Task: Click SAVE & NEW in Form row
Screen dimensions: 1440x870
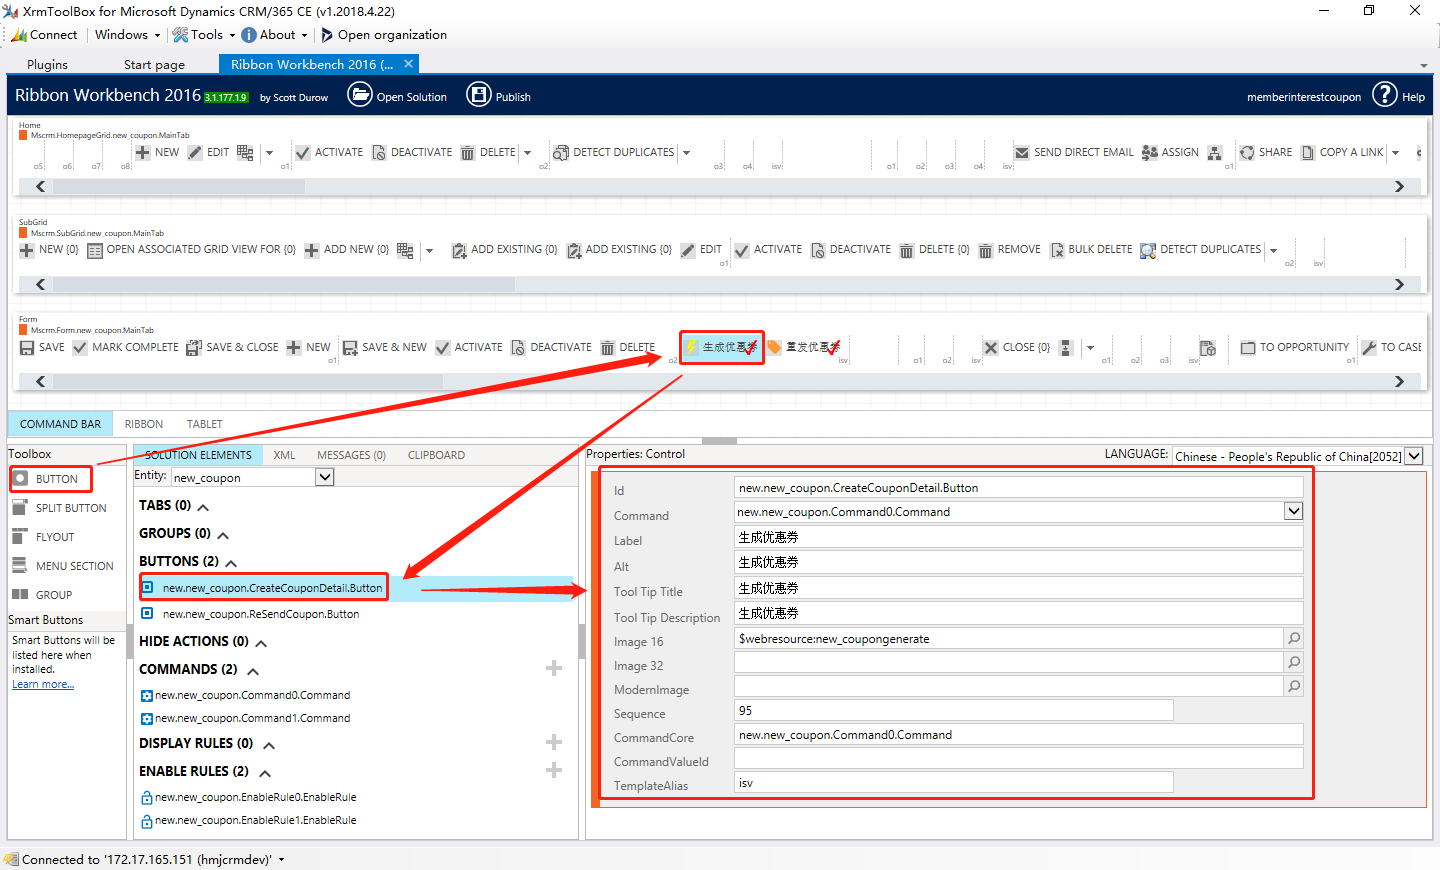Action: point(384,348)
